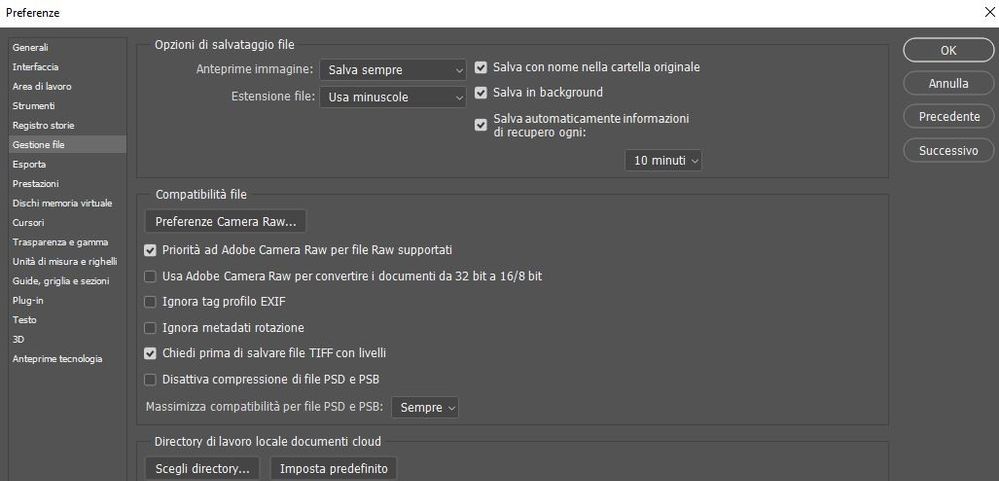Open Testo preferences section

(67, 320)
